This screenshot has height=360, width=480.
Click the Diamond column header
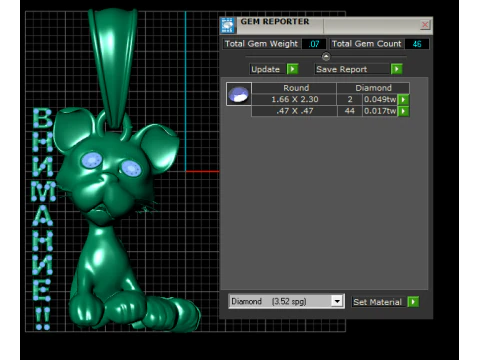point(373,88)
